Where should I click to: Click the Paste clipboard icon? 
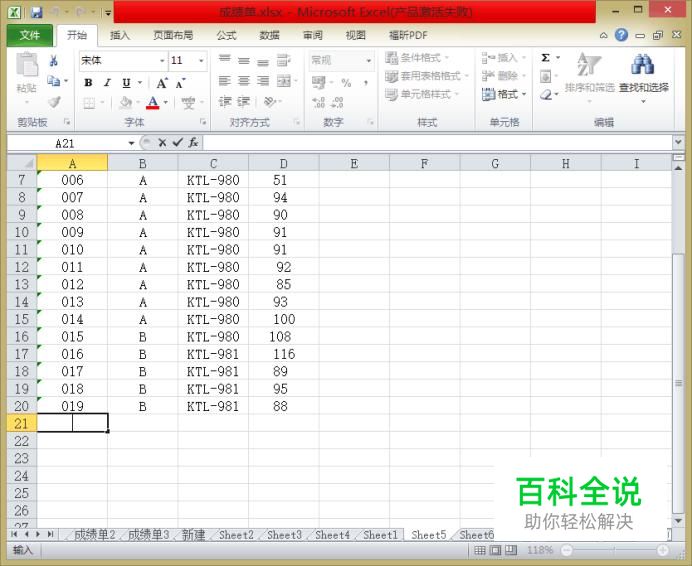27,66
